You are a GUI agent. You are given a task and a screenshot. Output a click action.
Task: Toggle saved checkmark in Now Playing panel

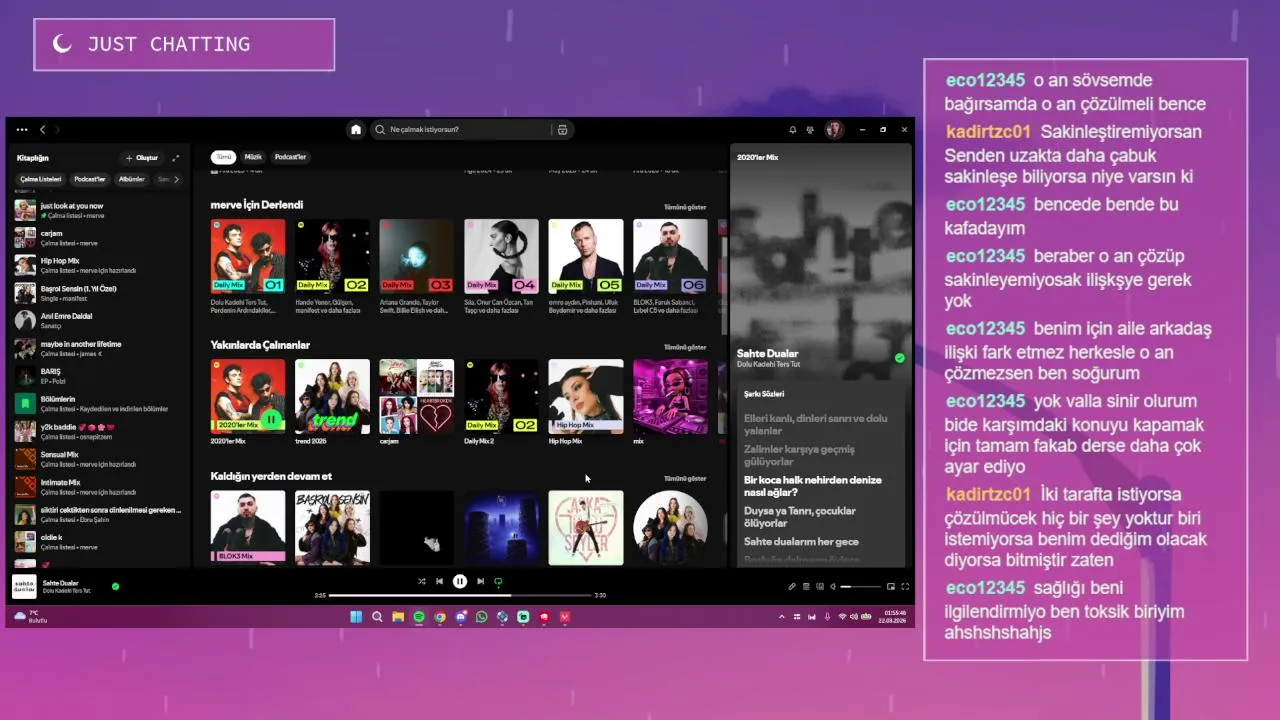click(900, 358)
